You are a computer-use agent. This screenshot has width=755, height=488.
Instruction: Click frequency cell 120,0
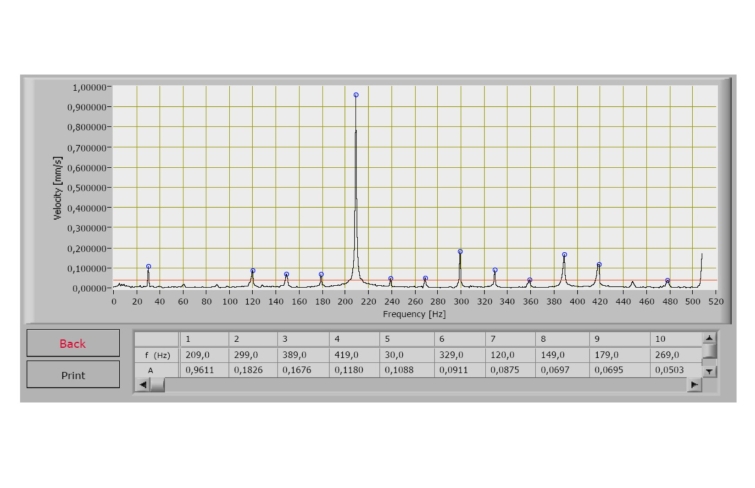coord(510,355)
